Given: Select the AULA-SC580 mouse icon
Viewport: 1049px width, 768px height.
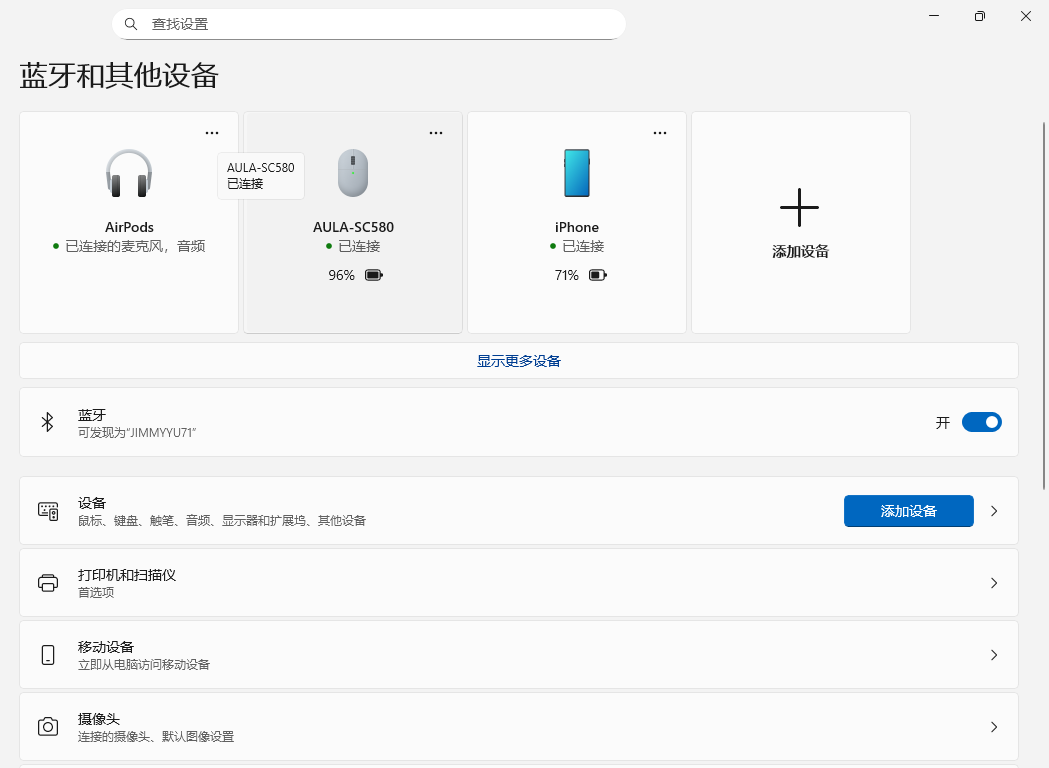Looking at the screenshot, I should coord(352,172).
